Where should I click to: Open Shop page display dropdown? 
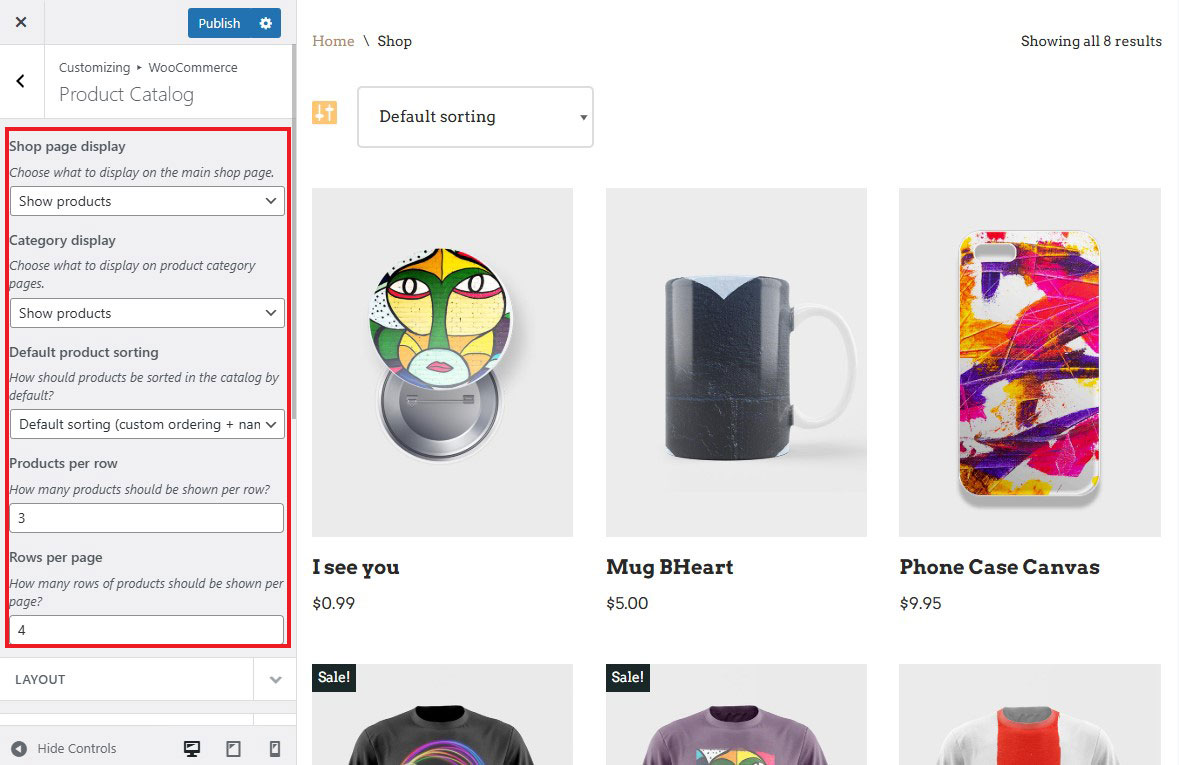tap(147, 201)
